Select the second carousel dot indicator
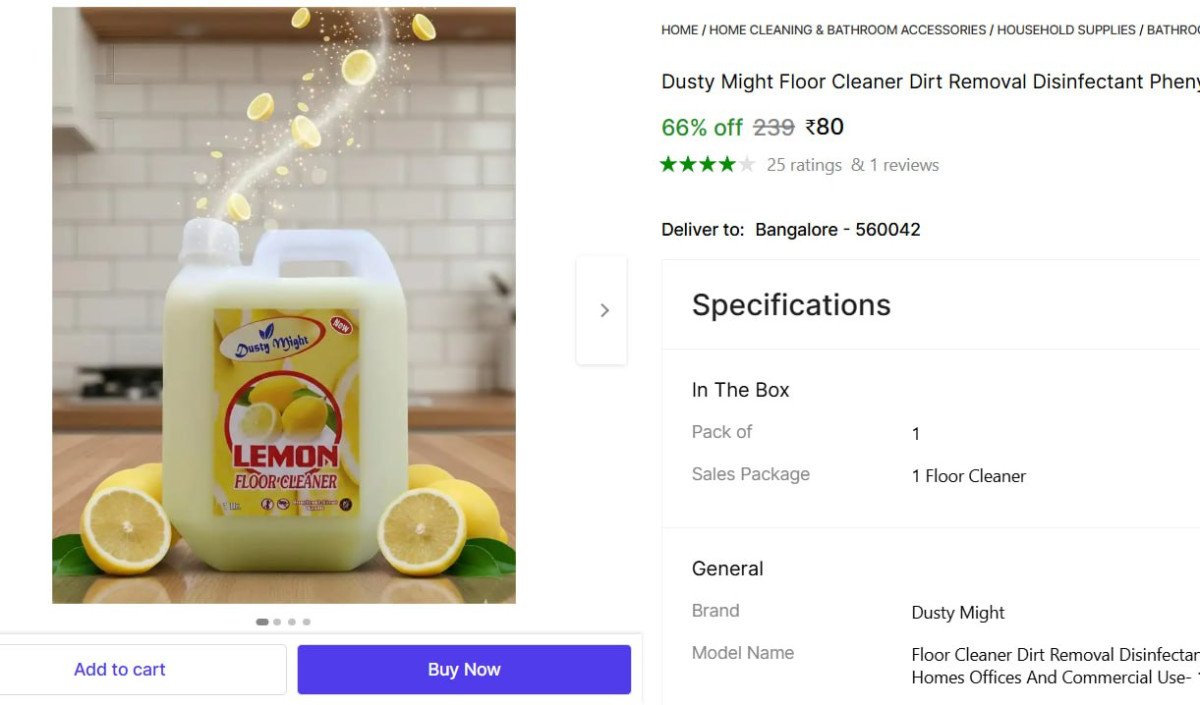The image size is (1200, 705). 277,622
